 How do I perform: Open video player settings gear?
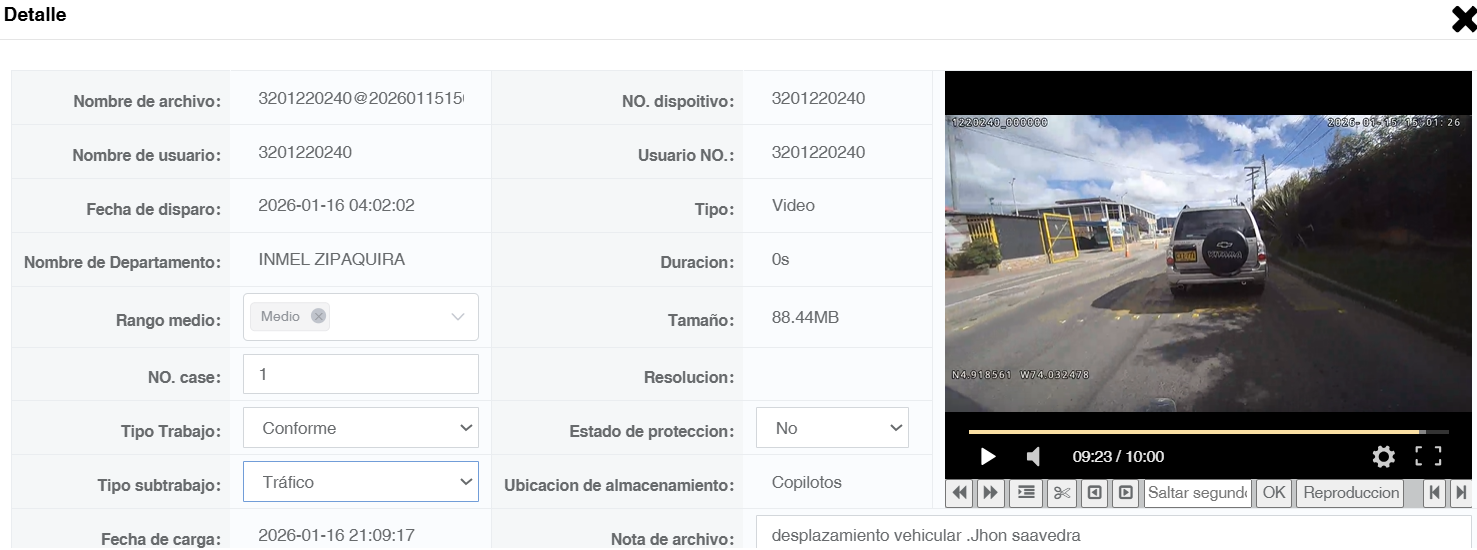(x=1384, y=457)
